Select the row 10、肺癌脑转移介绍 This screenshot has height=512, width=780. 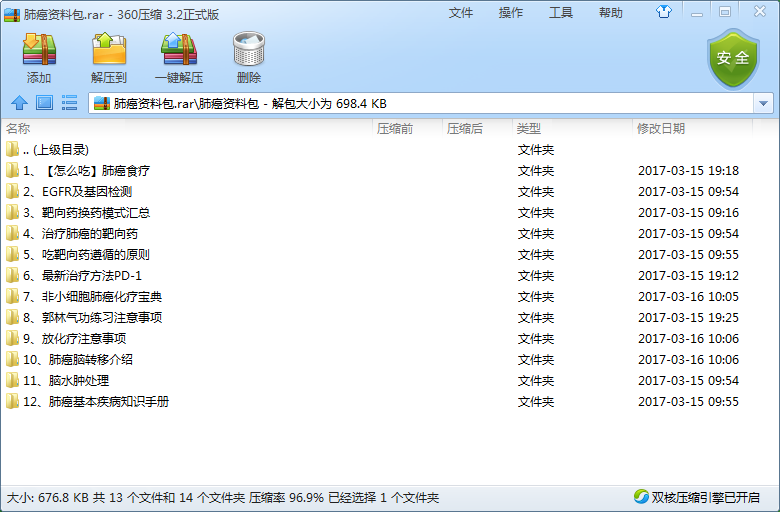390,359
